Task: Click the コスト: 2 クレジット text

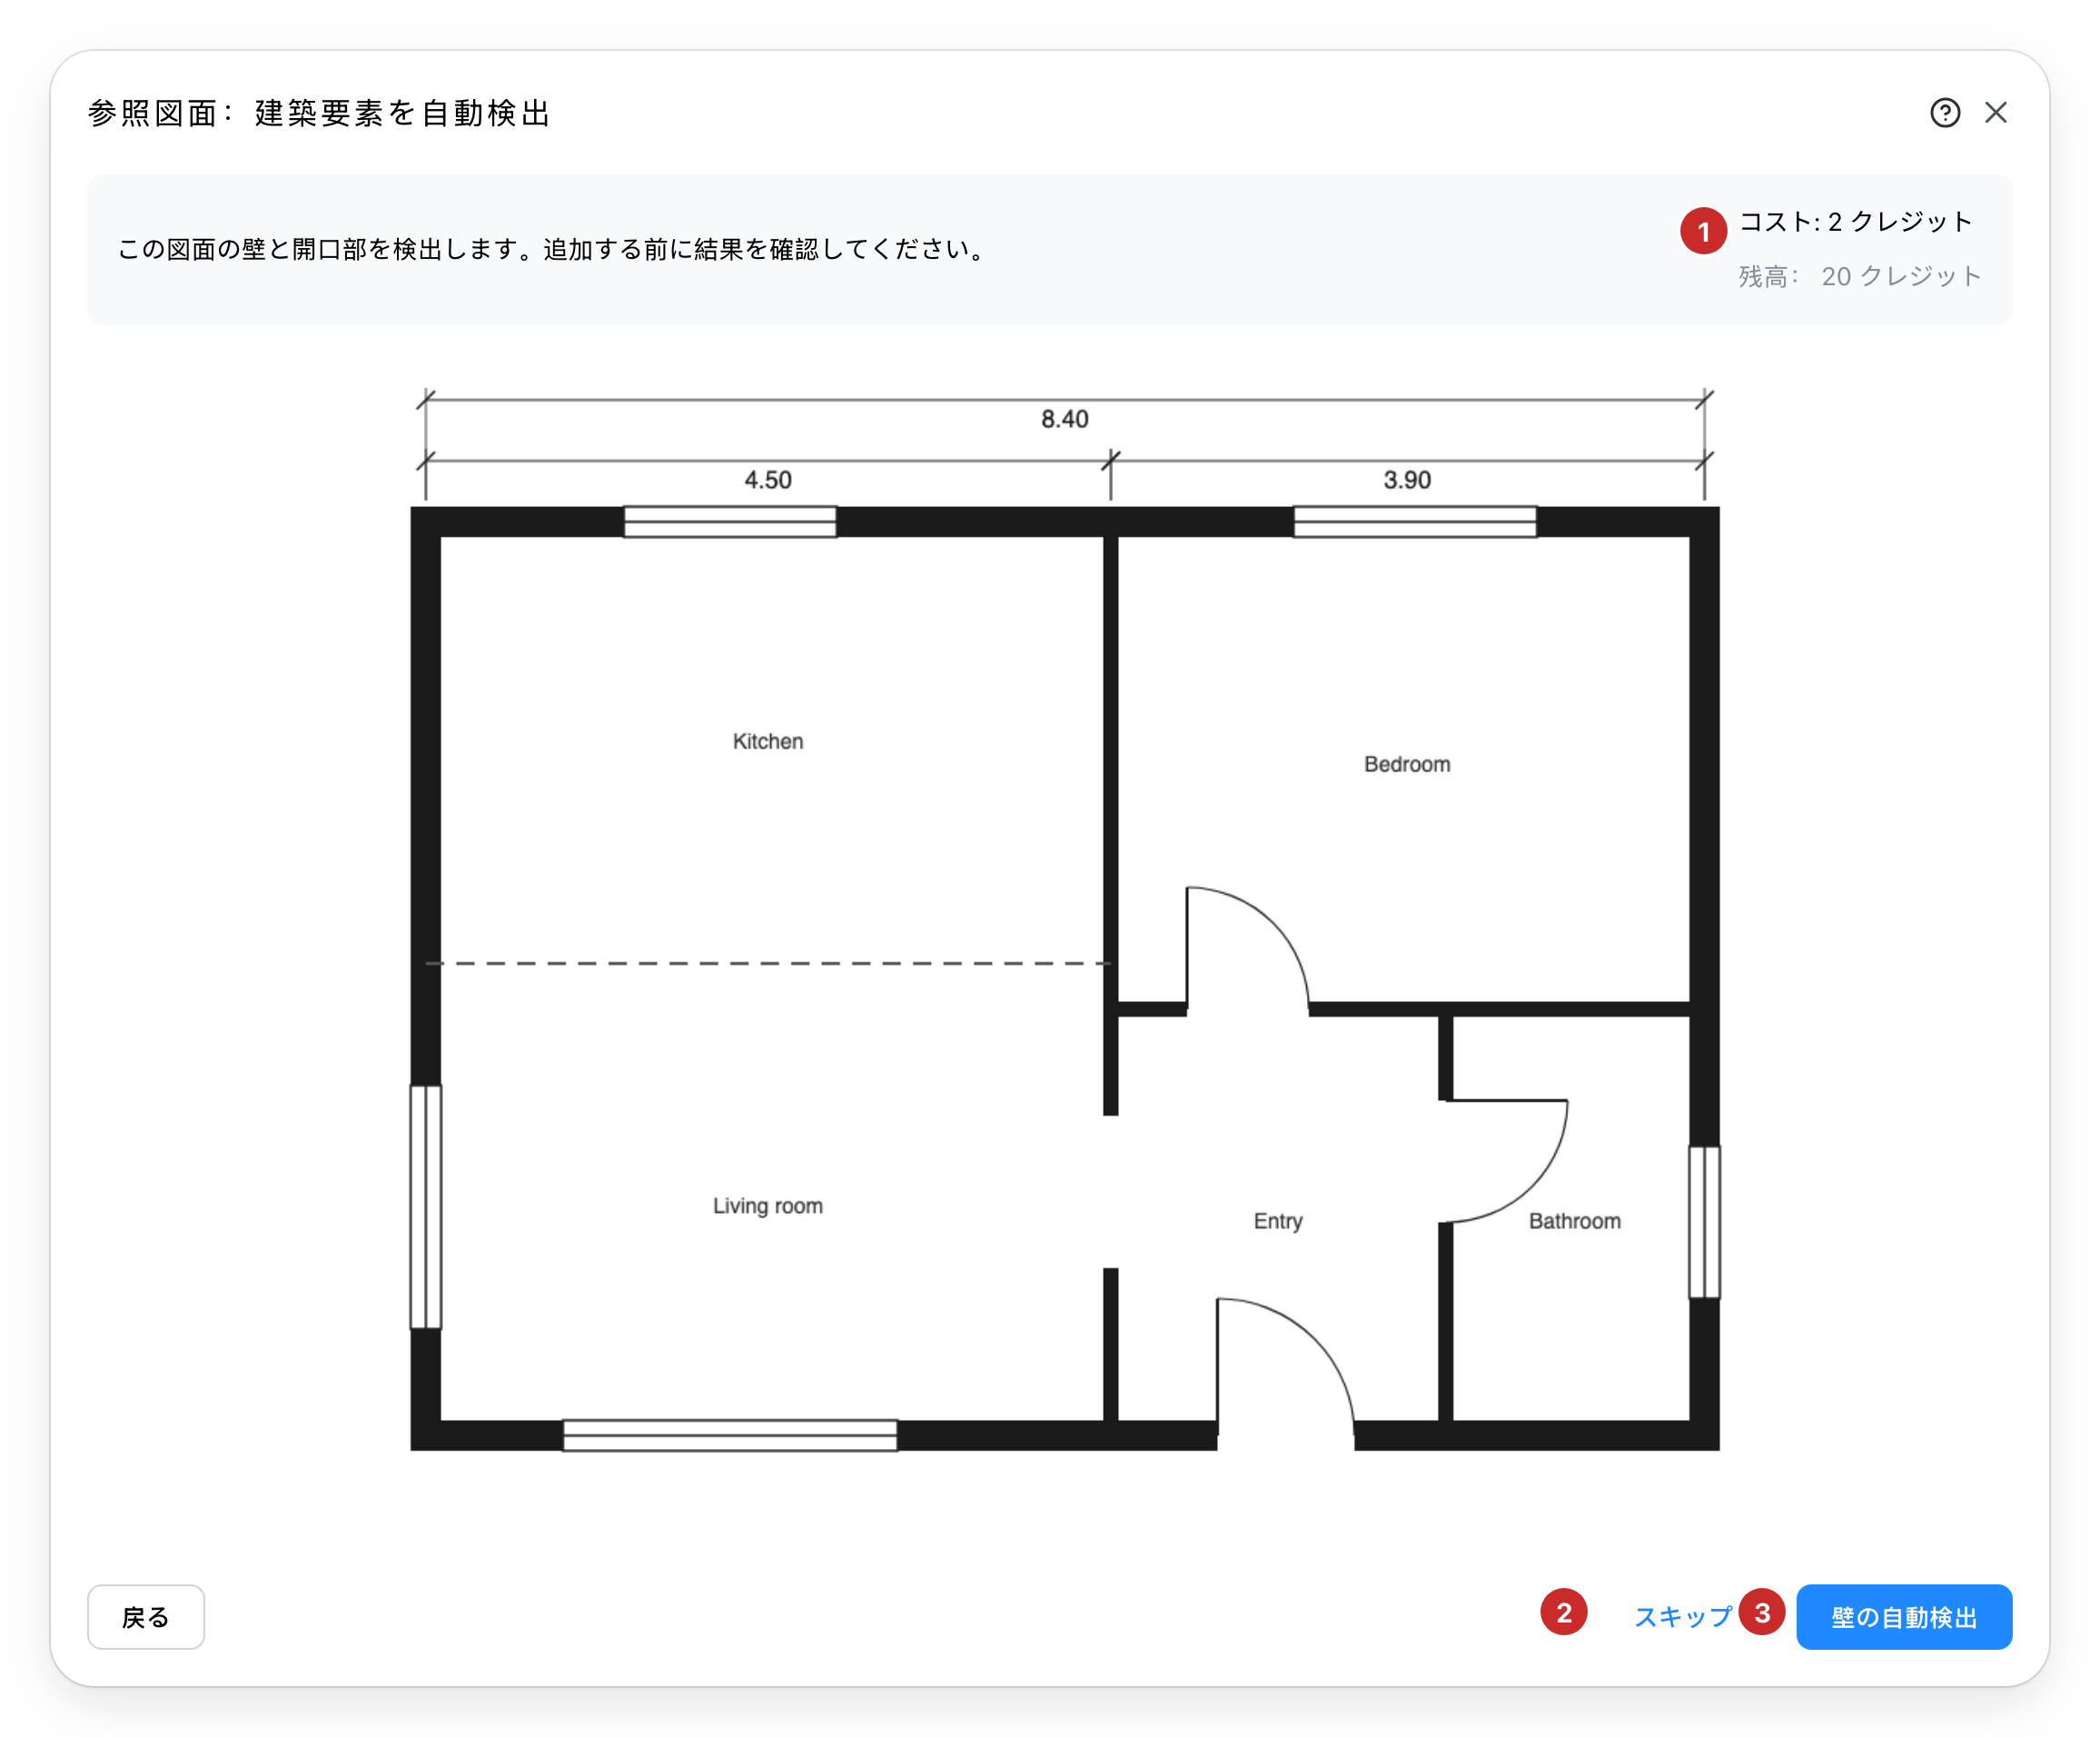Action: [1856, 222]
